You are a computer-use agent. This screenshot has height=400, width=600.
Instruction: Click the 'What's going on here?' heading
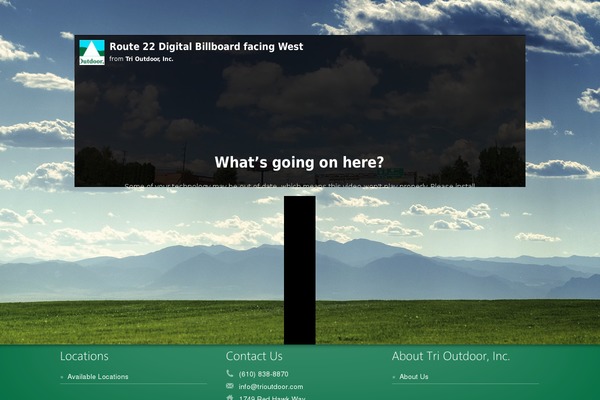click(299, 162)
